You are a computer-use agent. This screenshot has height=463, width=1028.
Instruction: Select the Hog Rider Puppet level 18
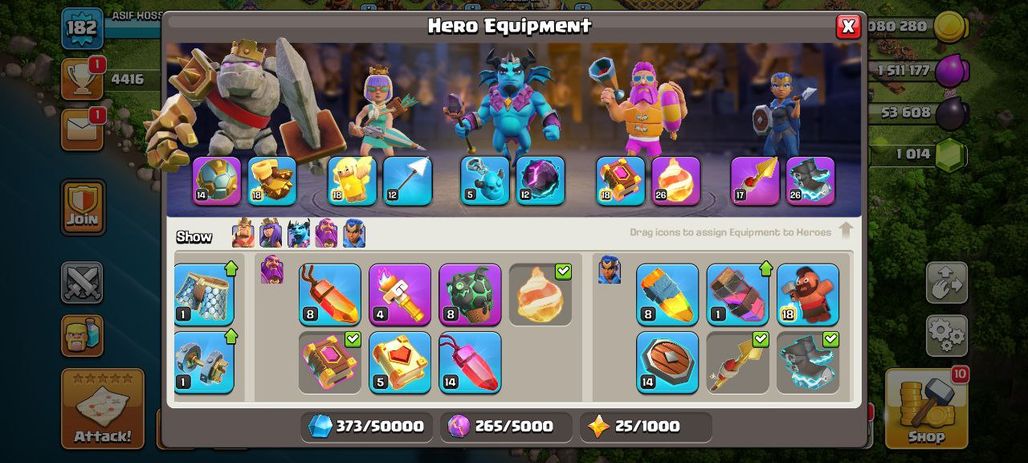click(x=808, y=294)
